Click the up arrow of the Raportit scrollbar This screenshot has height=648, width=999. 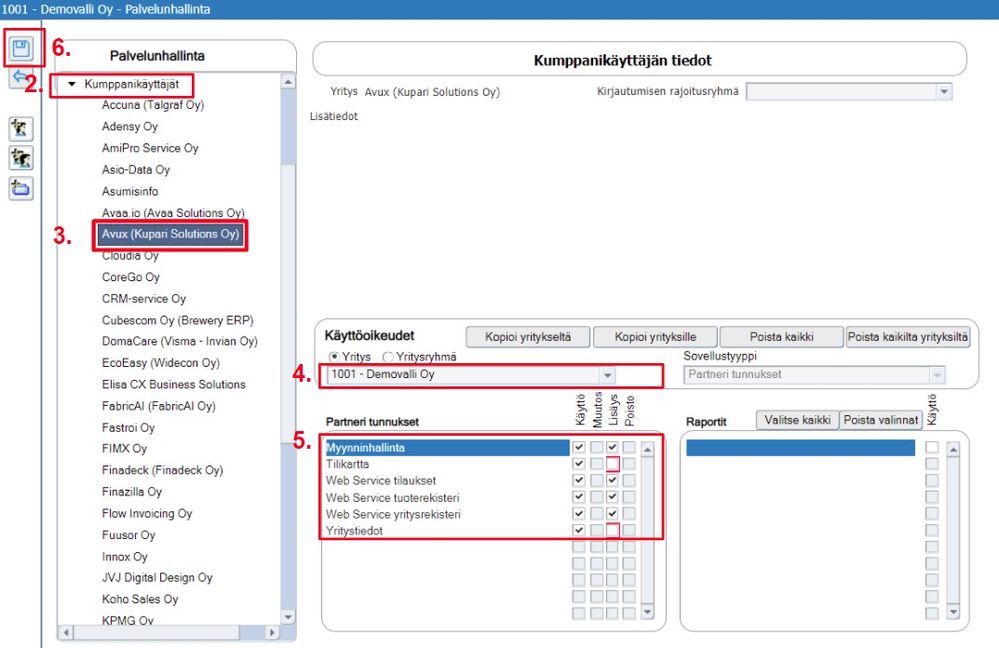pyautogui.click(x=953, y=450)
